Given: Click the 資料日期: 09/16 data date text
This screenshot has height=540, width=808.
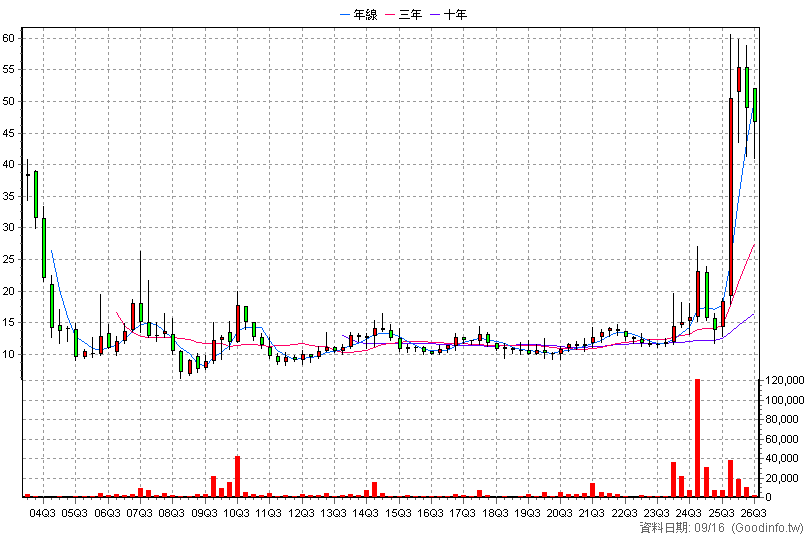Looking at the screenshot, I should pyautogui.click(x=682, y=528).
